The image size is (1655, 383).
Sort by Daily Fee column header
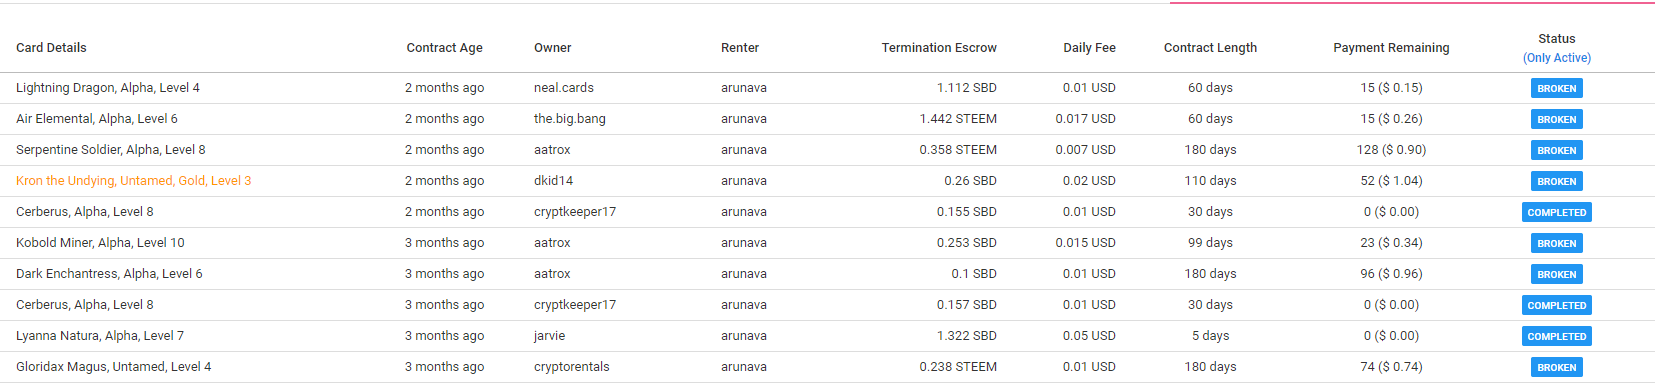point(1089,48)
